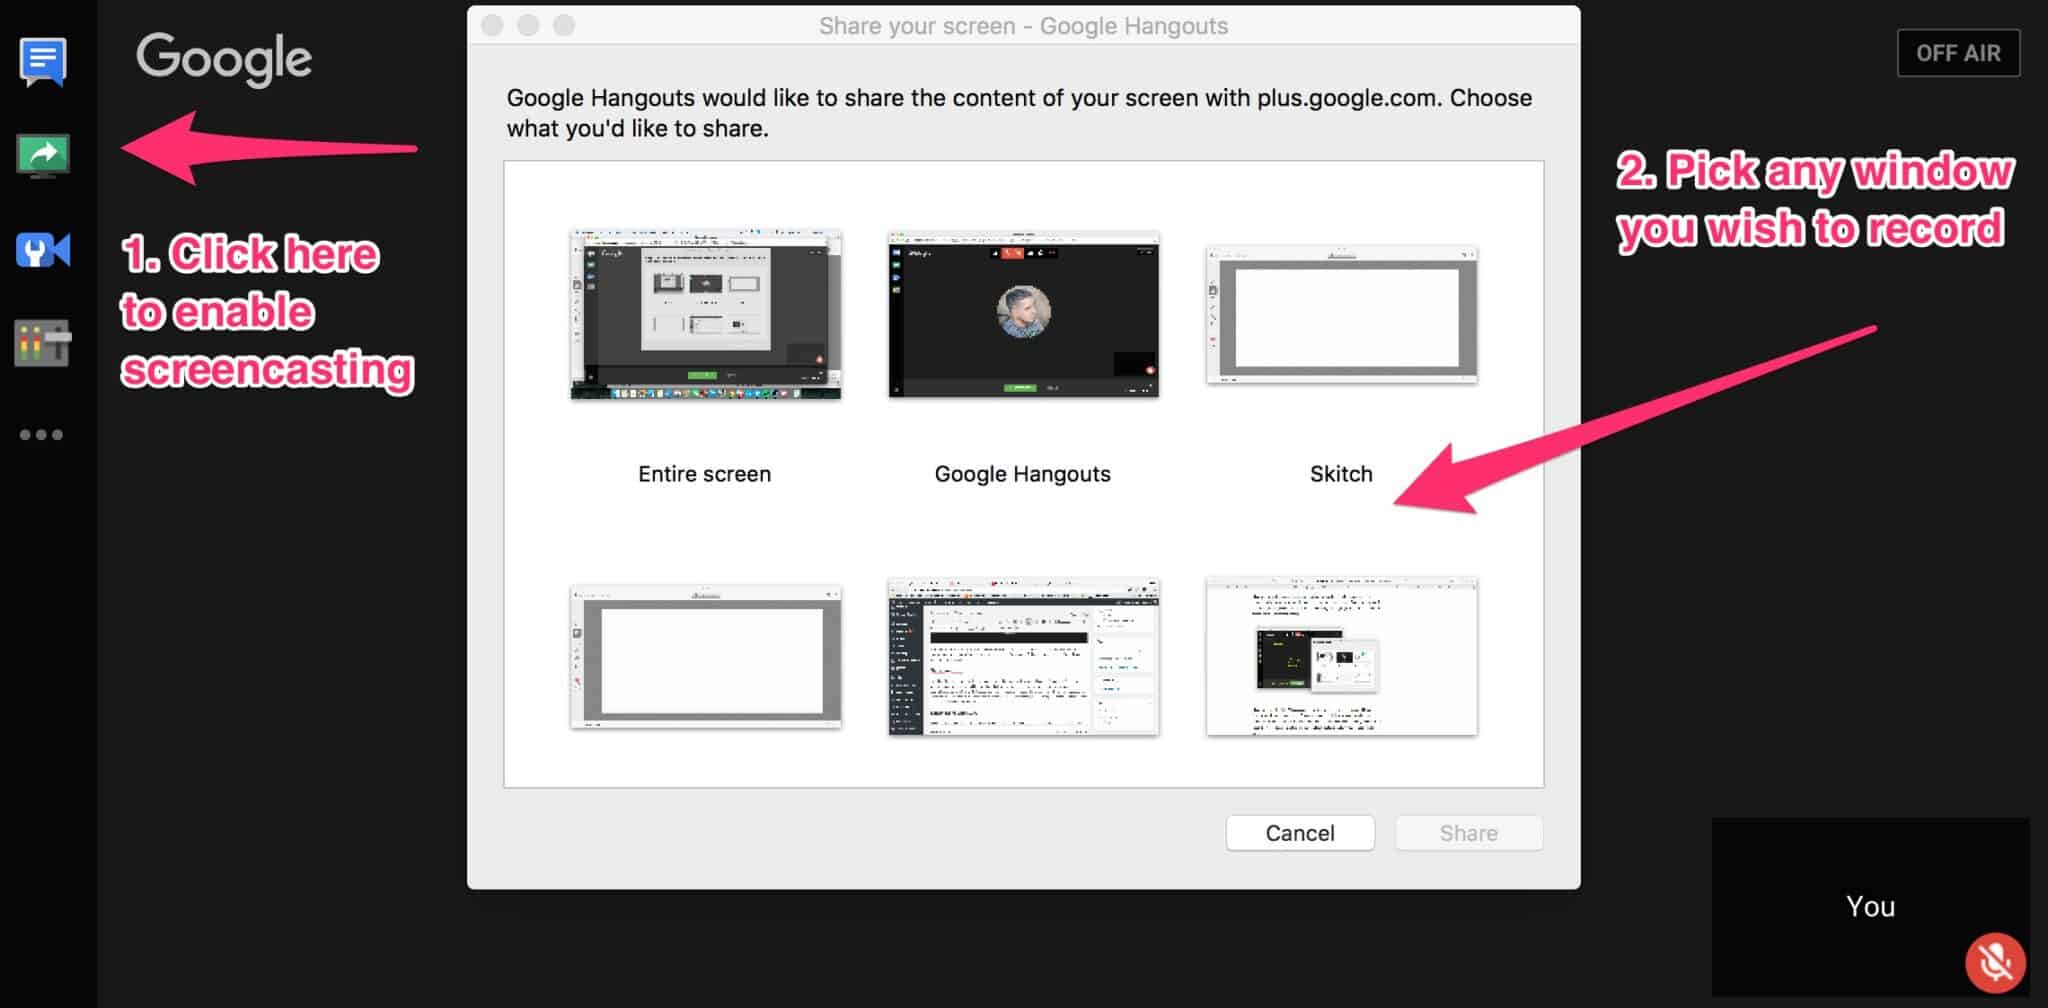Click the OFF AIR status button
This screenshot has width=2048, height=1008.
[1958, 53]
